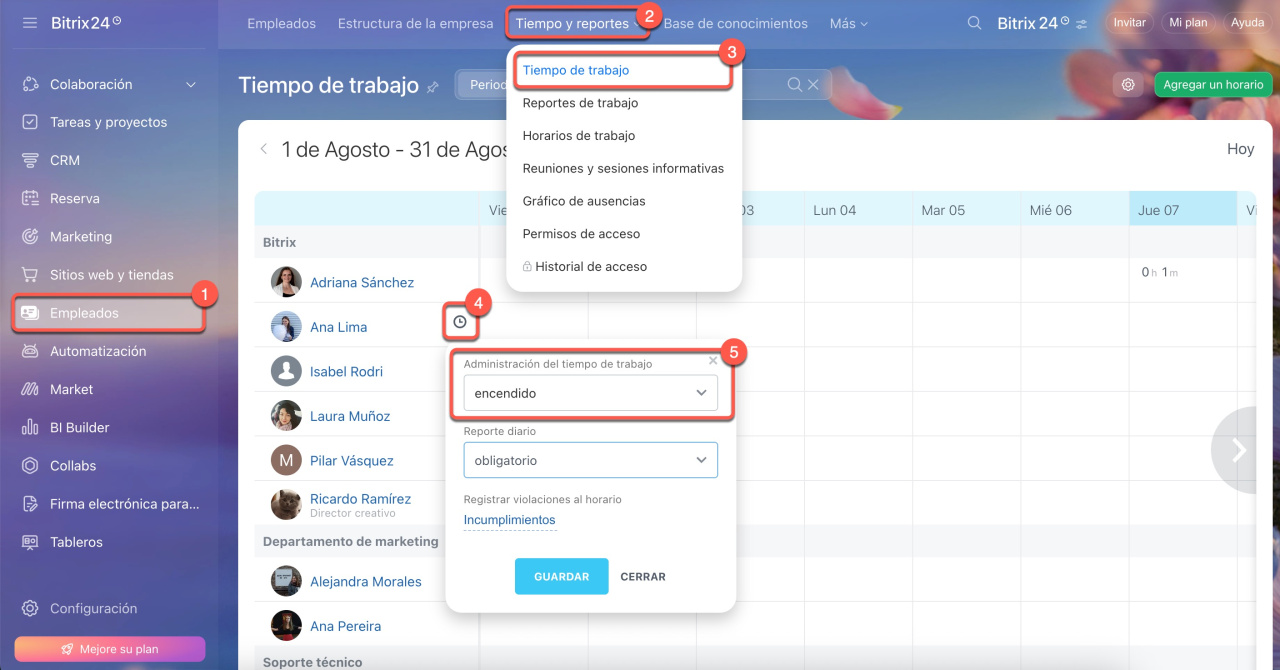
Task: Go to previous month with left chevron
Action: click(264, 149)
